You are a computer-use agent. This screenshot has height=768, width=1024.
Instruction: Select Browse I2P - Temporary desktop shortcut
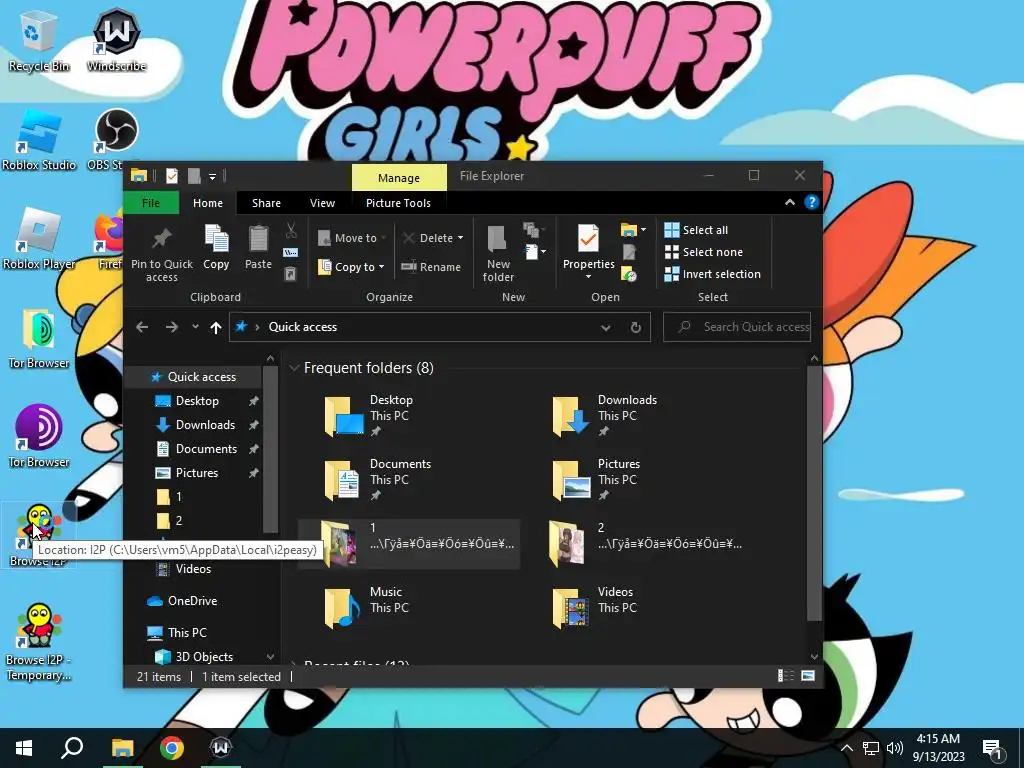point(39,643)
